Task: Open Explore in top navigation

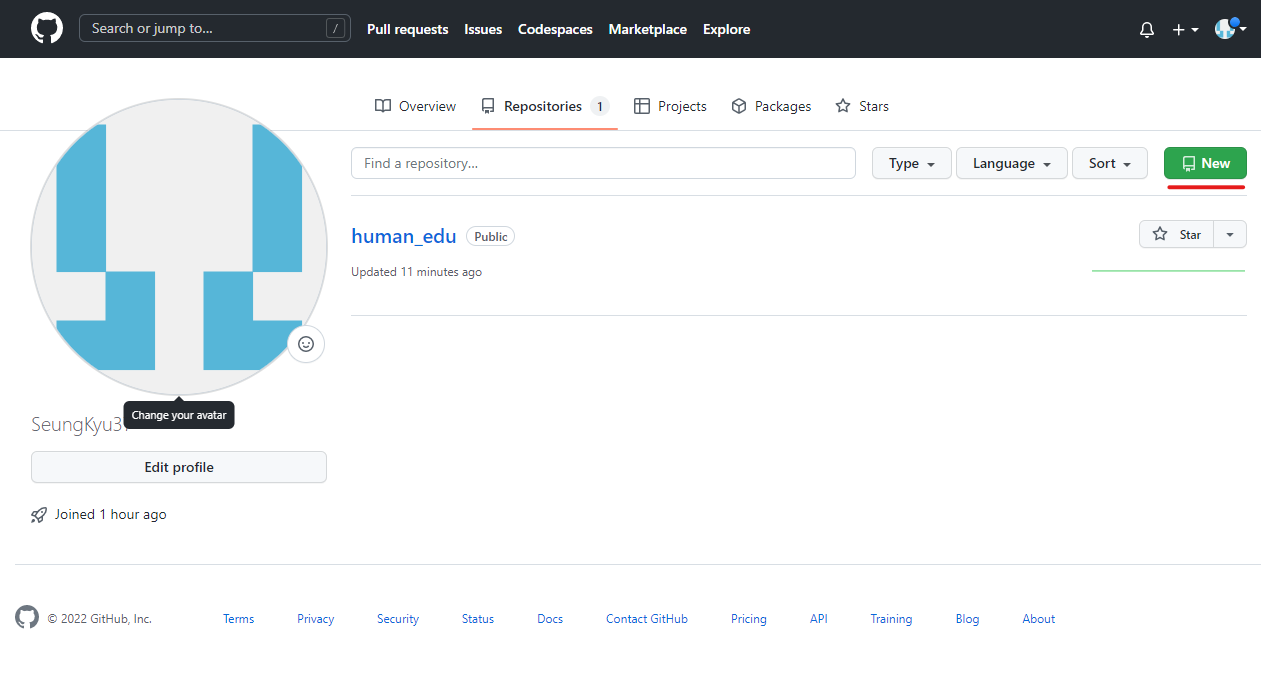Action: [727, 29]
